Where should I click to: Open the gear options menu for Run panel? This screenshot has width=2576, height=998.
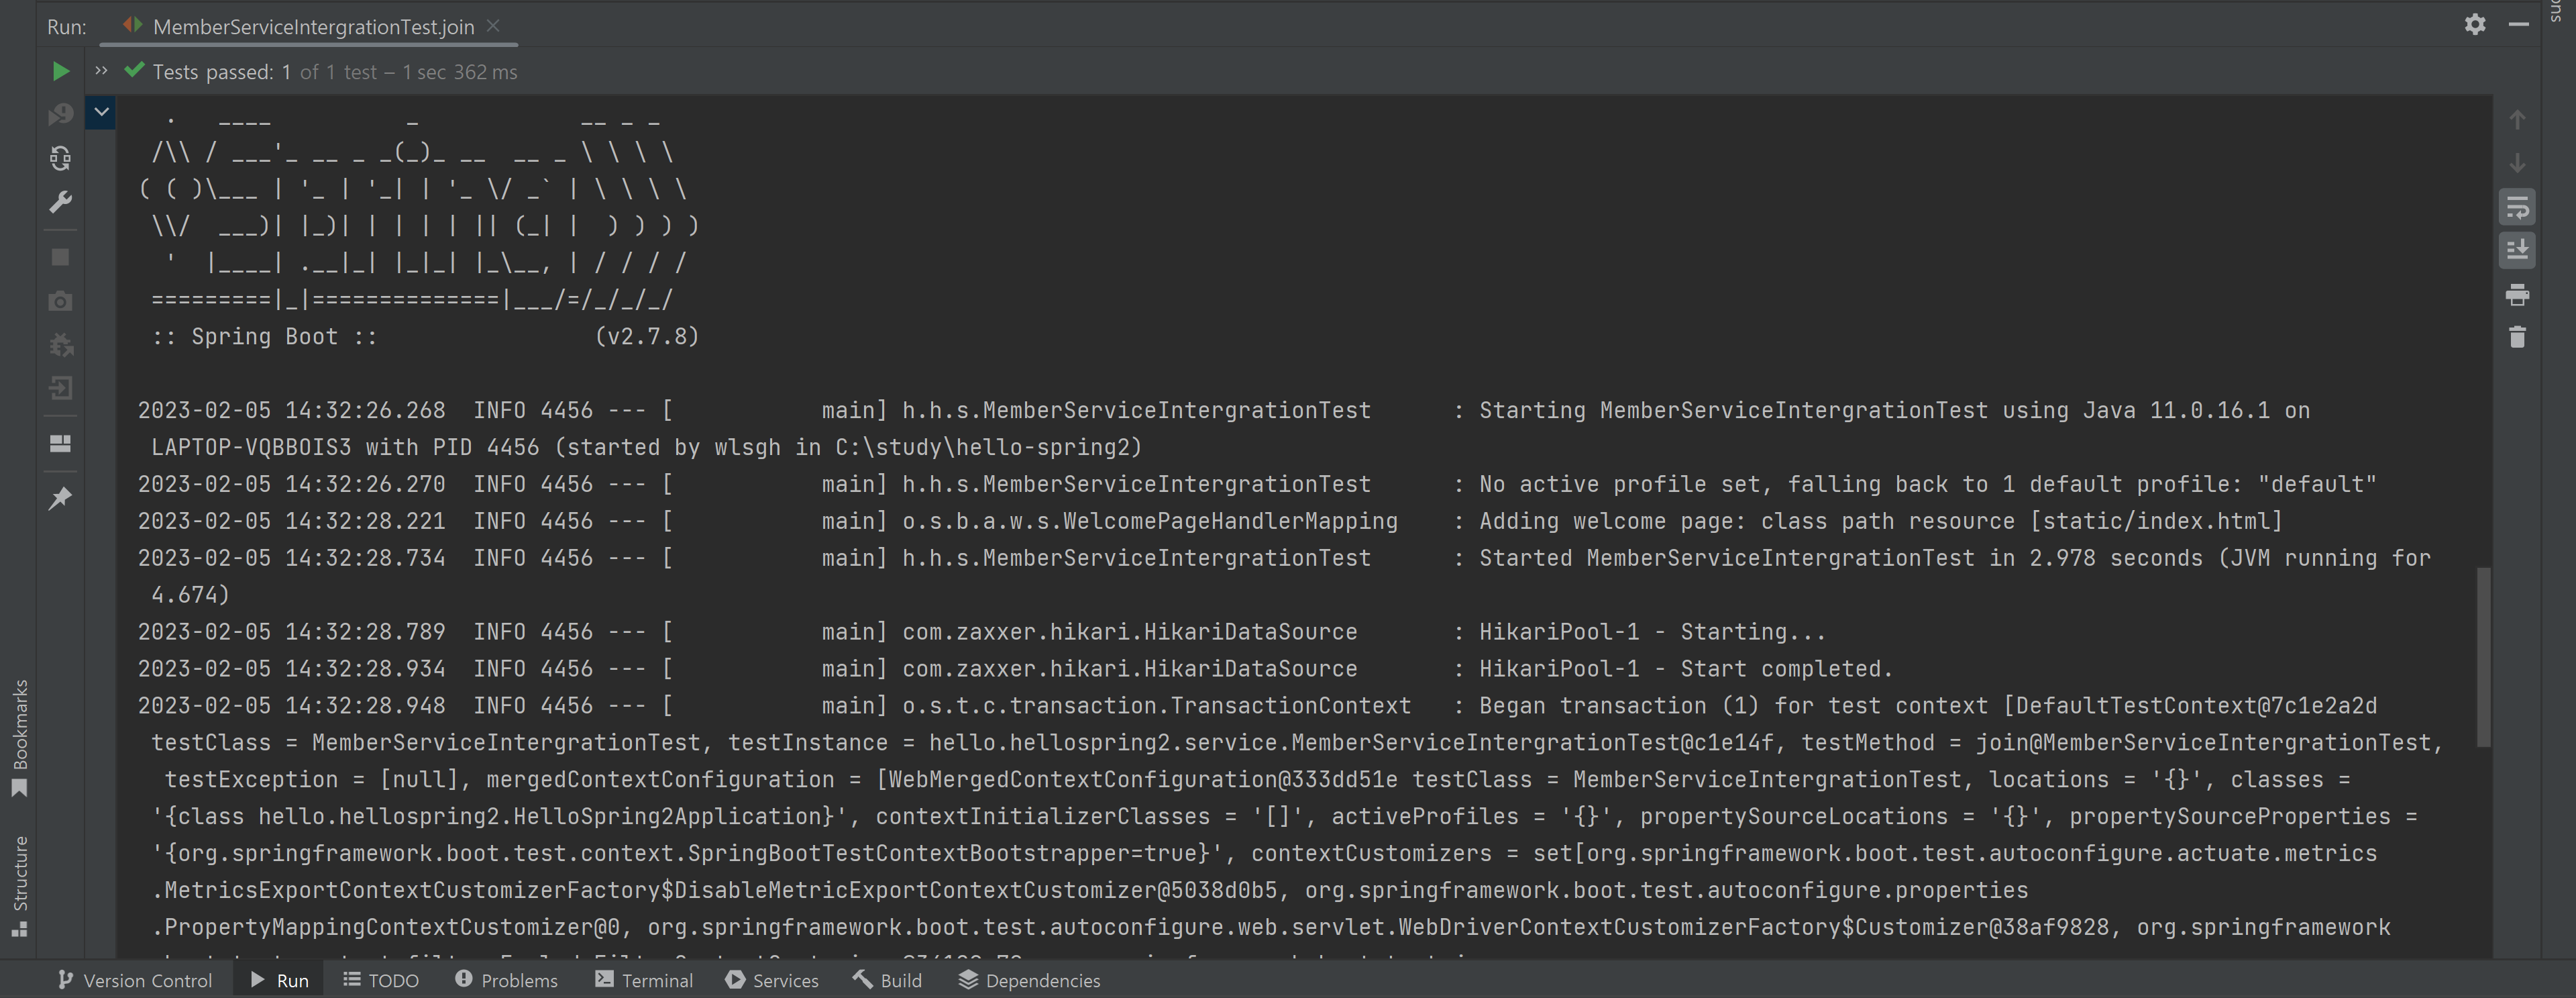point(2474,24)
